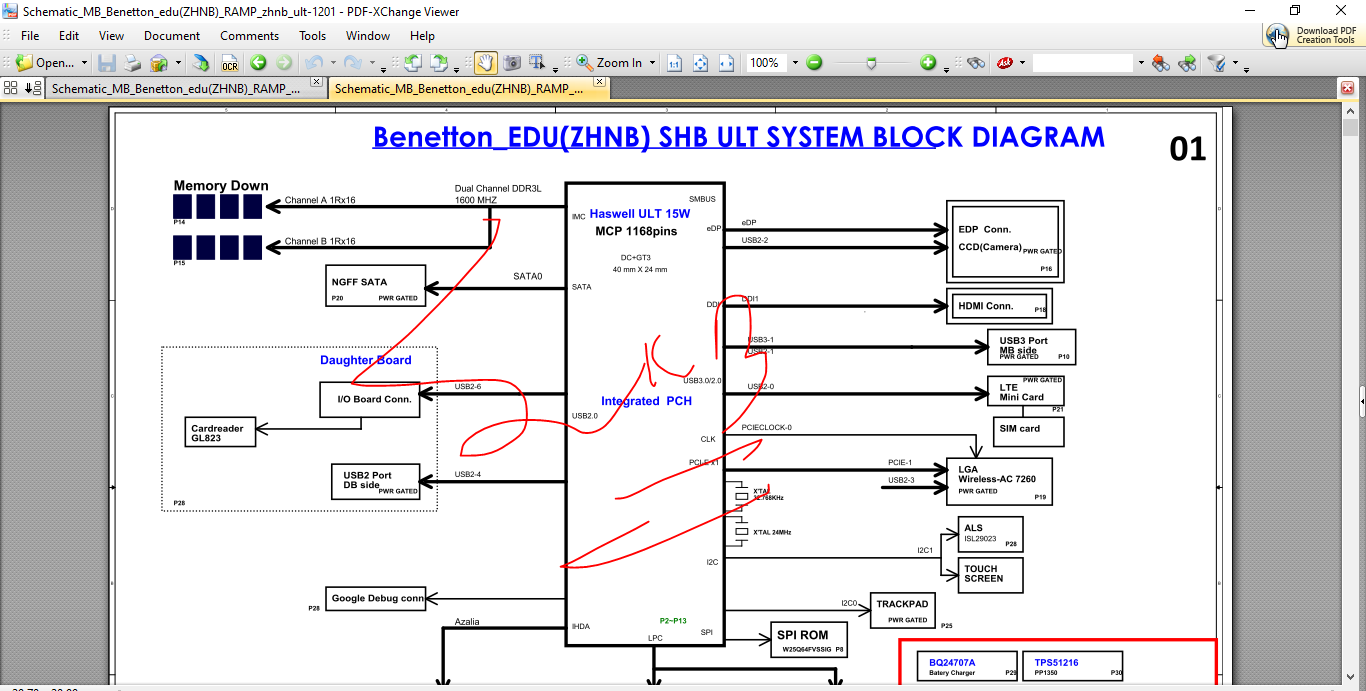This screenshot has height=691, width=1366.
Task: Rotate page clockwise
Action: pos(439,62)
